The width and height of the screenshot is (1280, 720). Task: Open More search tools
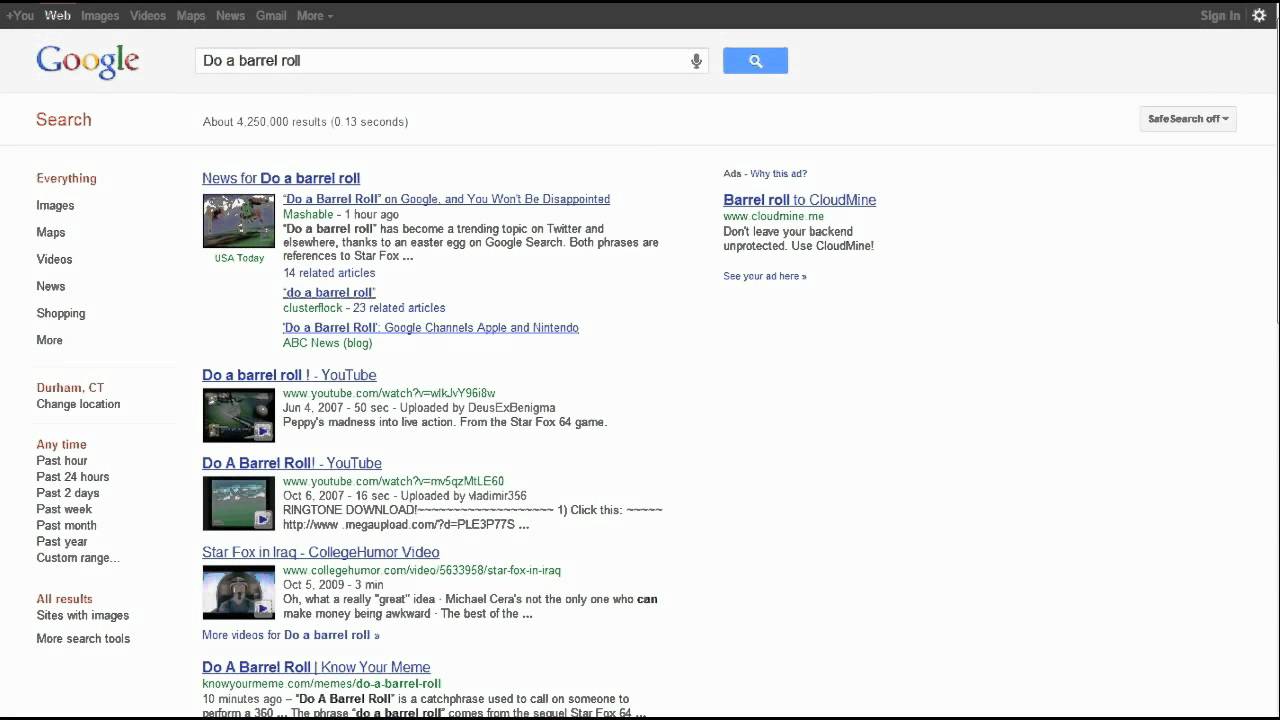(83, 639)
